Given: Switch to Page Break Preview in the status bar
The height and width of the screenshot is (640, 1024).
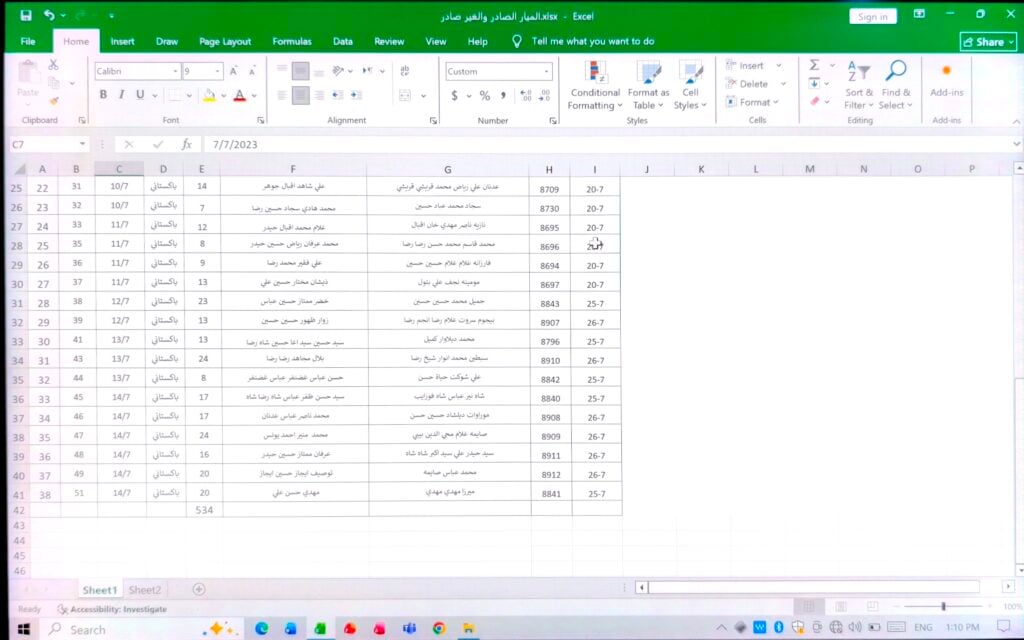Looking at the screenshot, I should (872, 607).
